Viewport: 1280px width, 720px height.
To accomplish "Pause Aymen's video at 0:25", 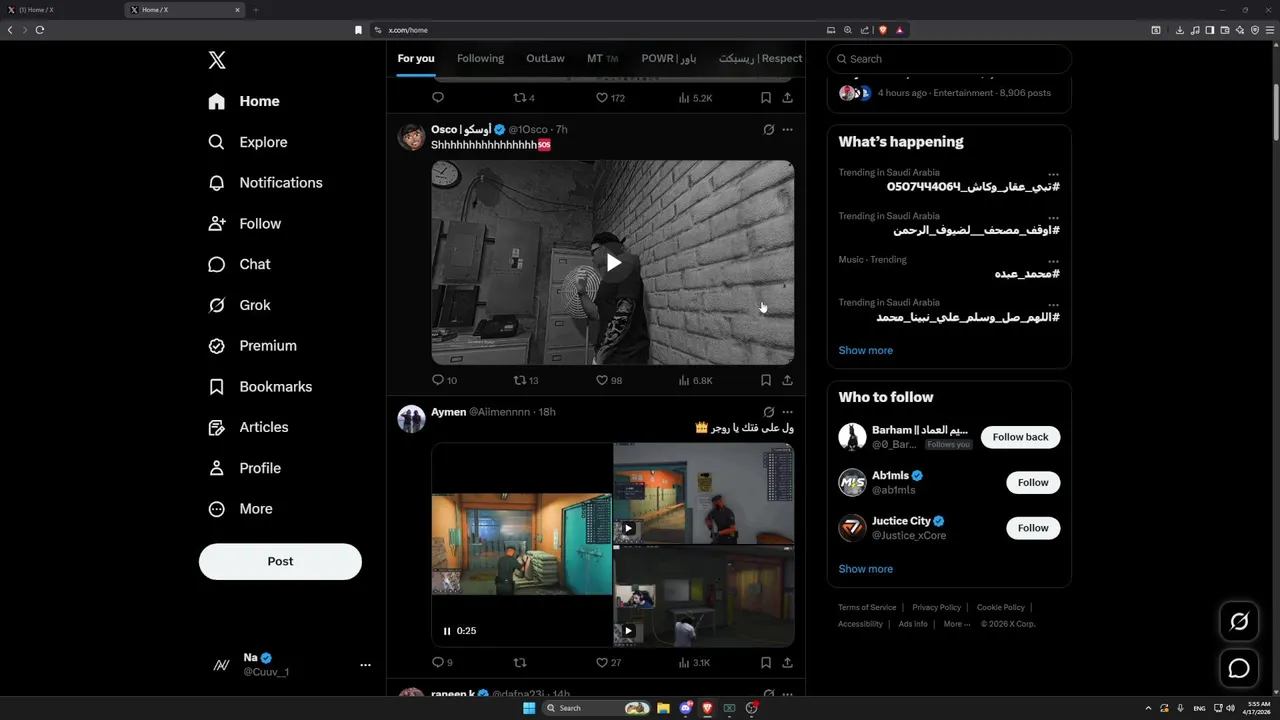I will pyautogui.click(x=447, y=631).
